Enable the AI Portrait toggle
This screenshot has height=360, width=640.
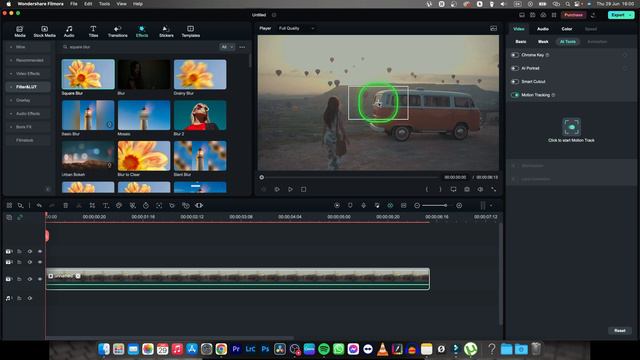point(515,68)
